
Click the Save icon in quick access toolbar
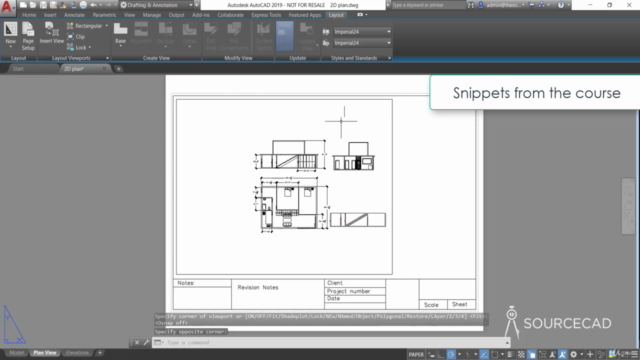coord(43,5)
